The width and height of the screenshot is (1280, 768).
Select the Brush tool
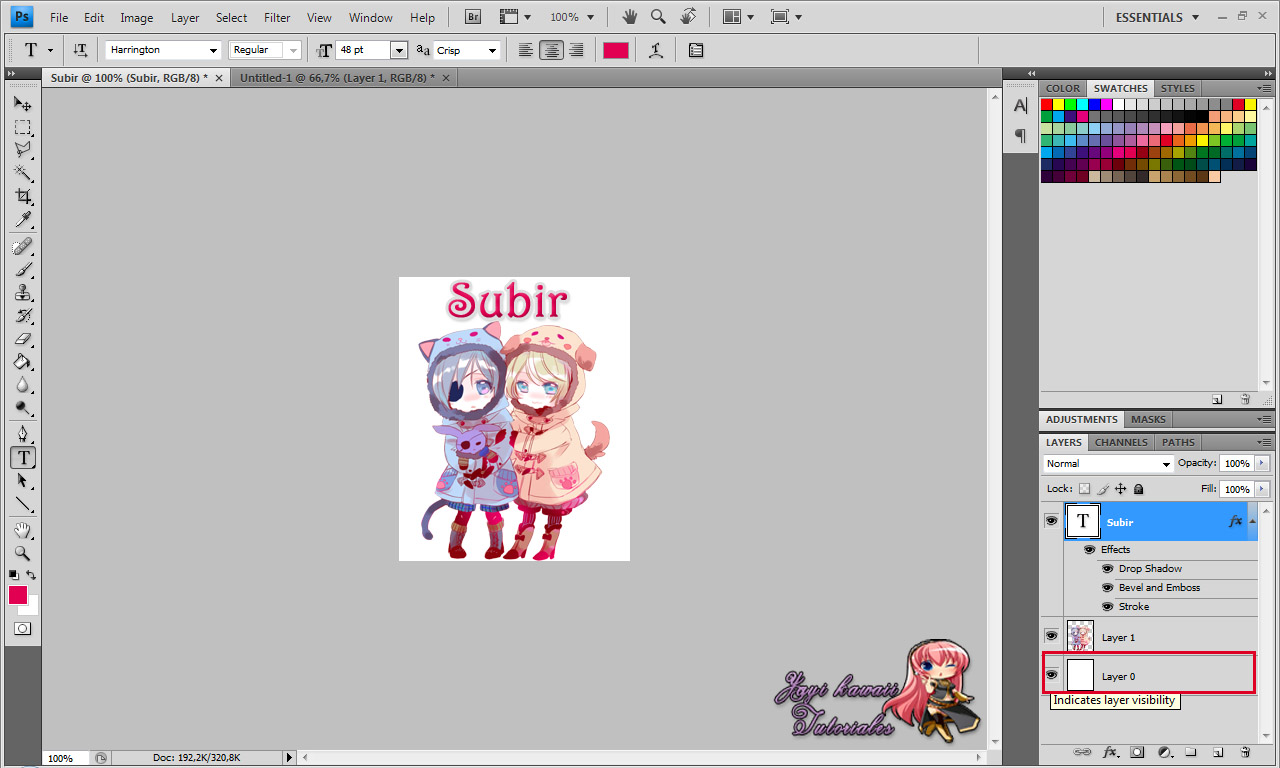coord(22,269)
